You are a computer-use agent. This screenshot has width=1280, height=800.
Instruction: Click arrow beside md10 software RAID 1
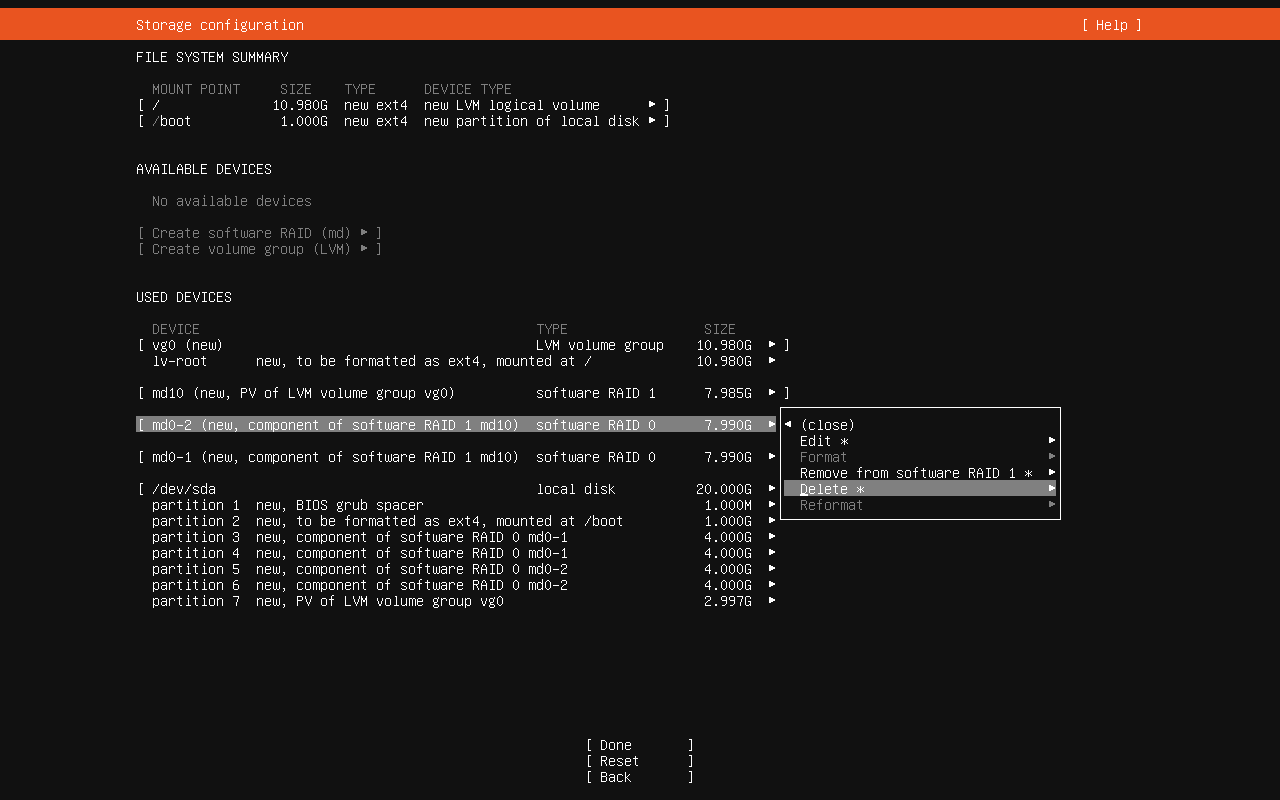(772, 393)
